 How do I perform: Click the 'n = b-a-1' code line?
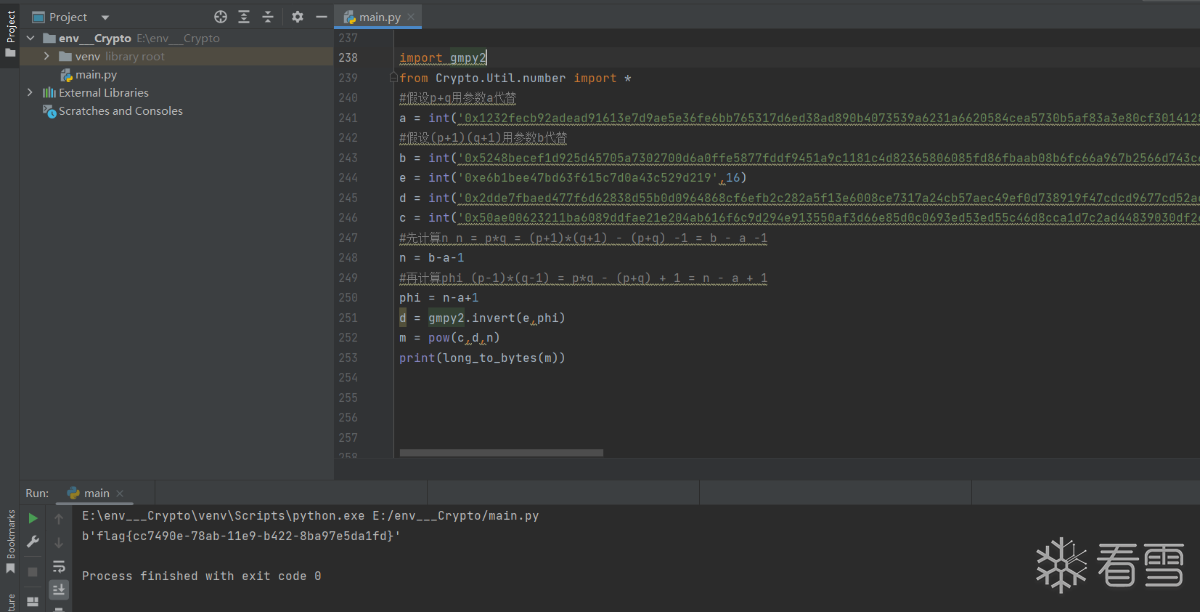[x=432, y=258]
